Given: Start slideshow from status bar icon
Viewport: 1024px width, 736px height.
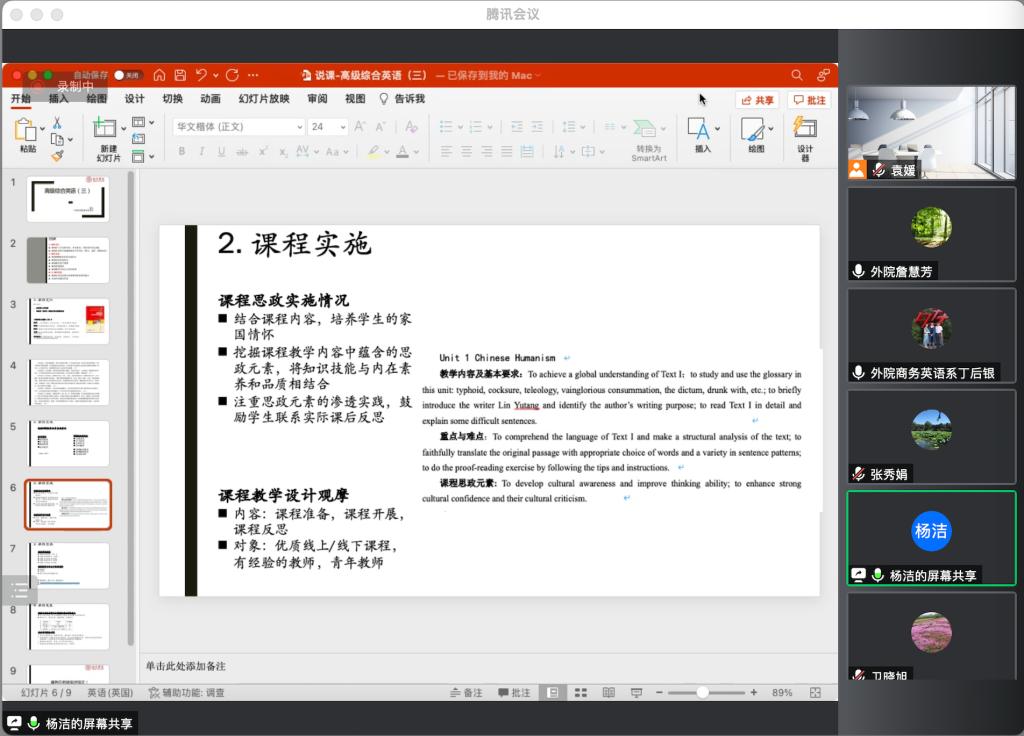Looking at the screenshot, I should point(636,693).
